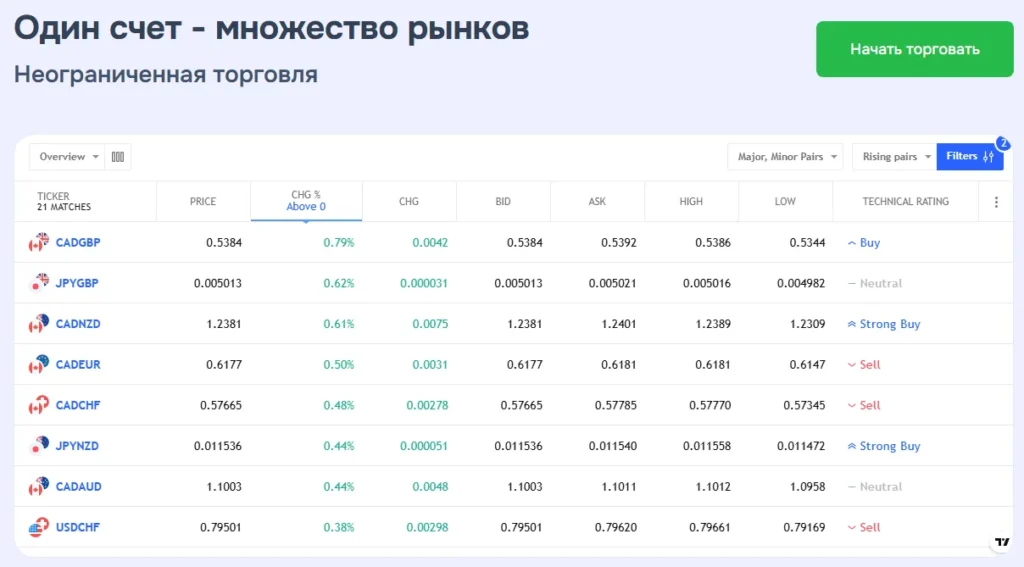Click the CADGBP currency flag icon
1024x567 pixels.
pyautogui.click(x=39, y=242)
